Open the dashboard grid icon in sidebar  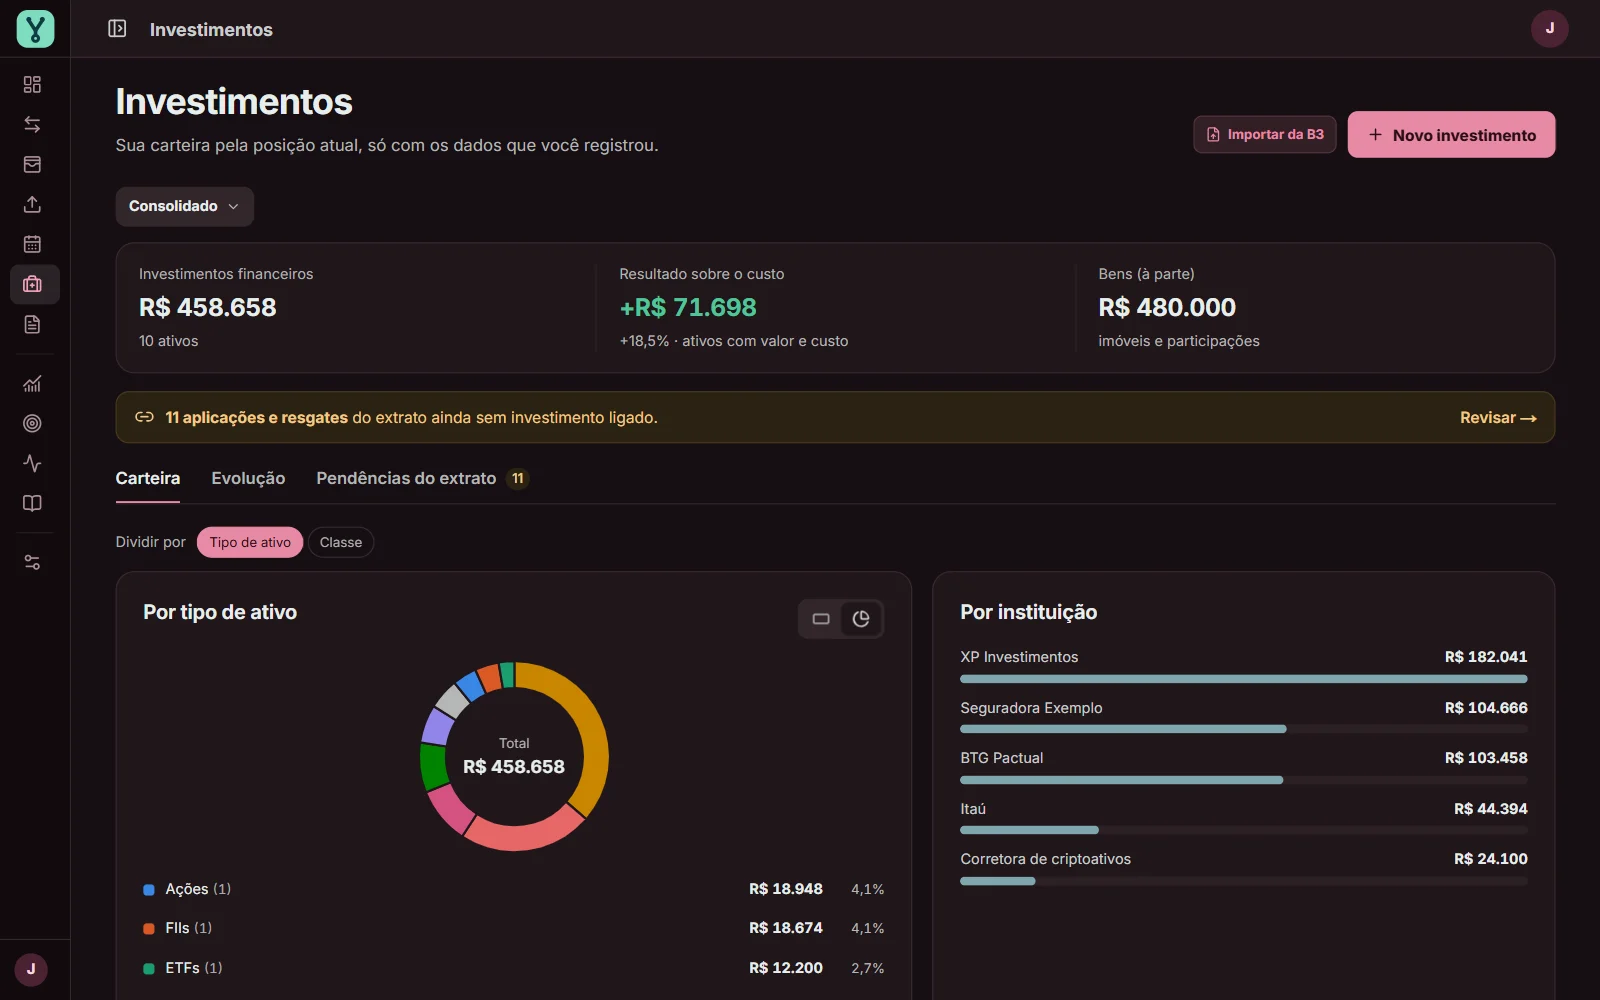32,85
